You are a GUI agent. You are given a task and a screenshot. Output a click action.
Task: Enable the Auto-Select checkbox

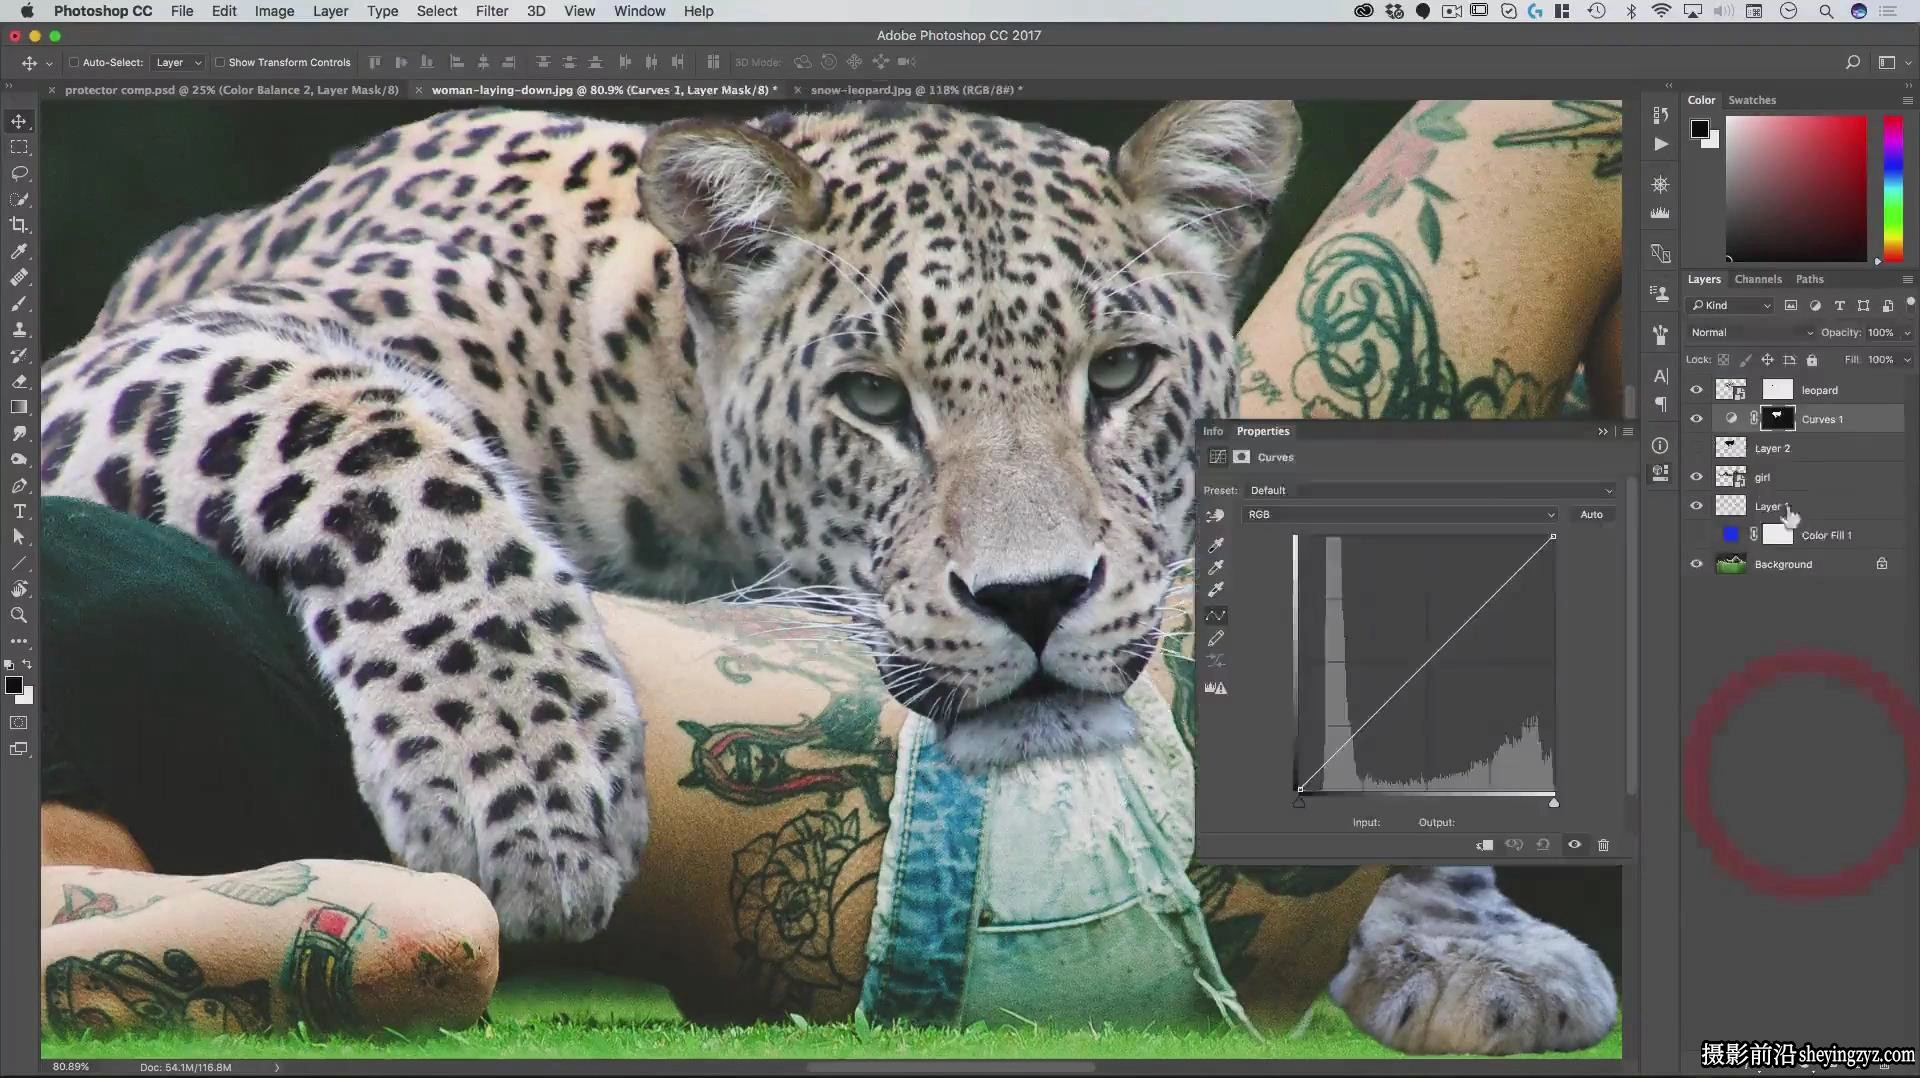pos(74,62)
